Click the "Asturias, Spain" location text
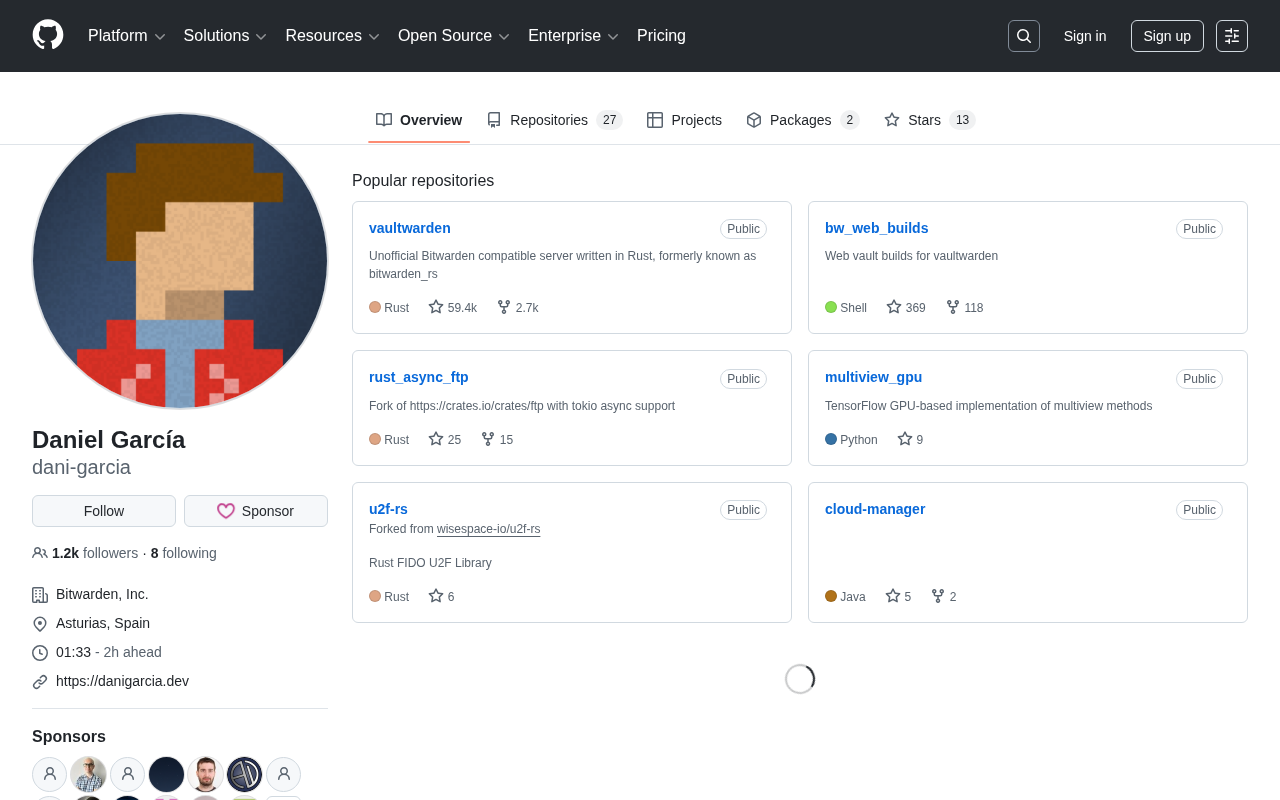This screenshot has height=800, width=1280. pos(103,623)
